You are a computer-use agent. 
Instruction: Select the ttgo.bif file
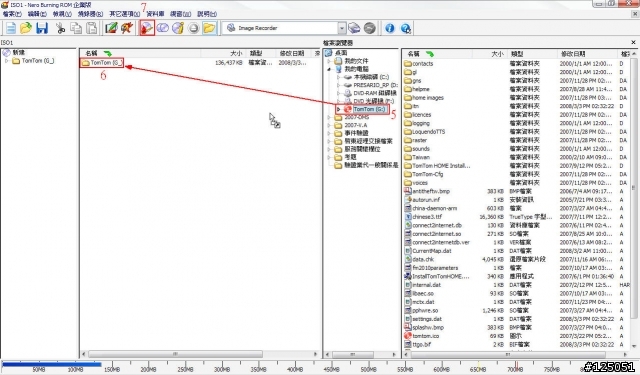click(422, 344)
